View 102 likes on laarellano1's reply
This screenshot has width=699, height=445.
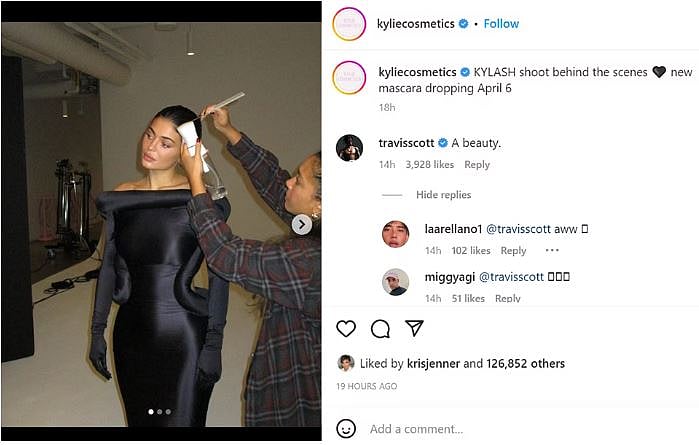[x=470, y=251]
